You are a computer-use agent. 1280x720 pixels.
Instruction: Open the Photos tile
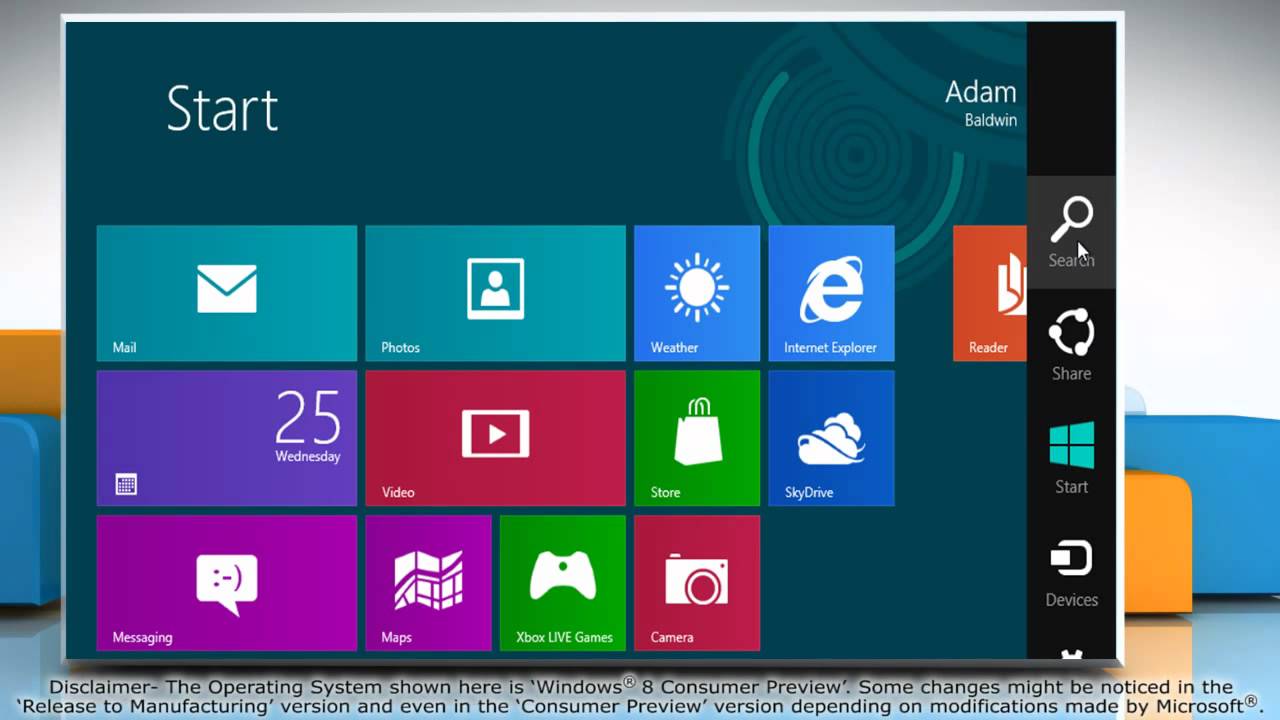(495, 293)
